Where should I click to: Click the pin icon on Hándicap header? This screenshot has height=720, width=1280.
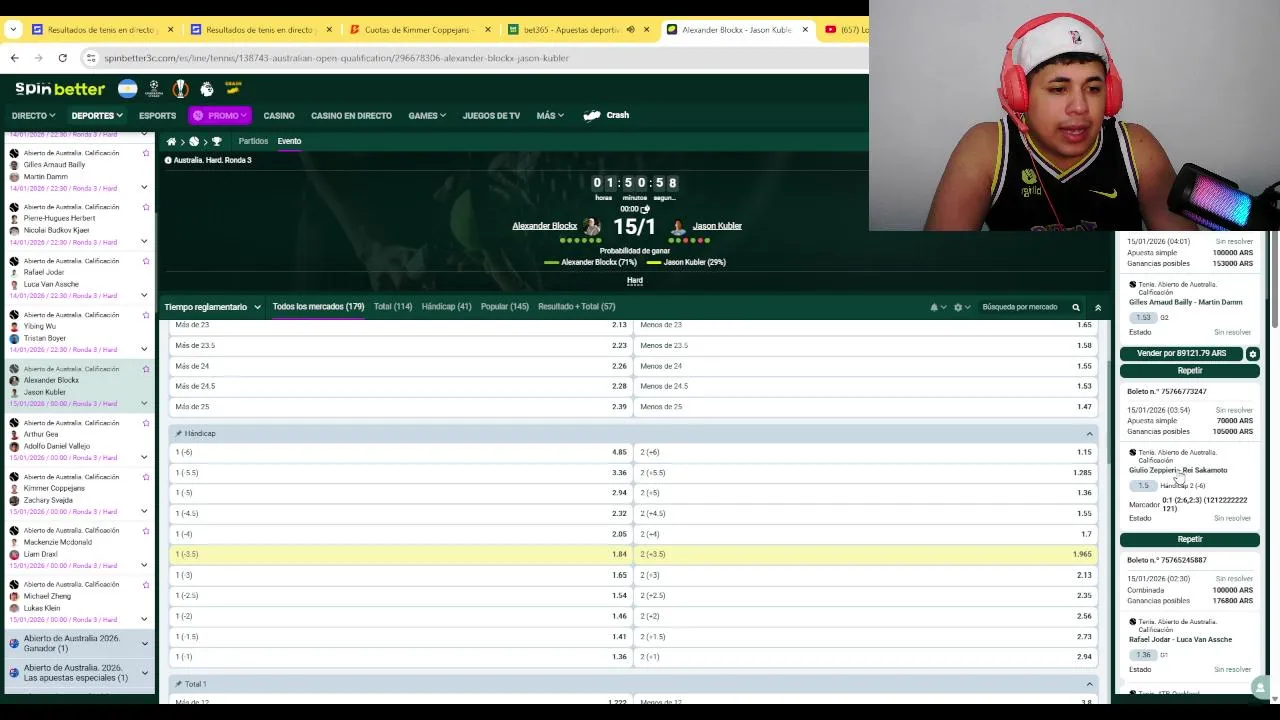coord(179,433)
